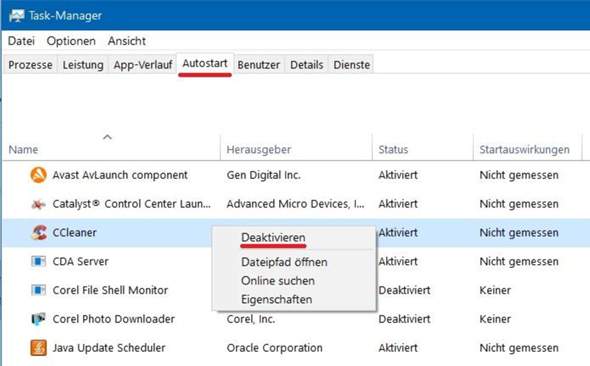Click publisher Gen Digital Inc.
The height and width of the screenshot is (366, 590).
coord(263,175)
